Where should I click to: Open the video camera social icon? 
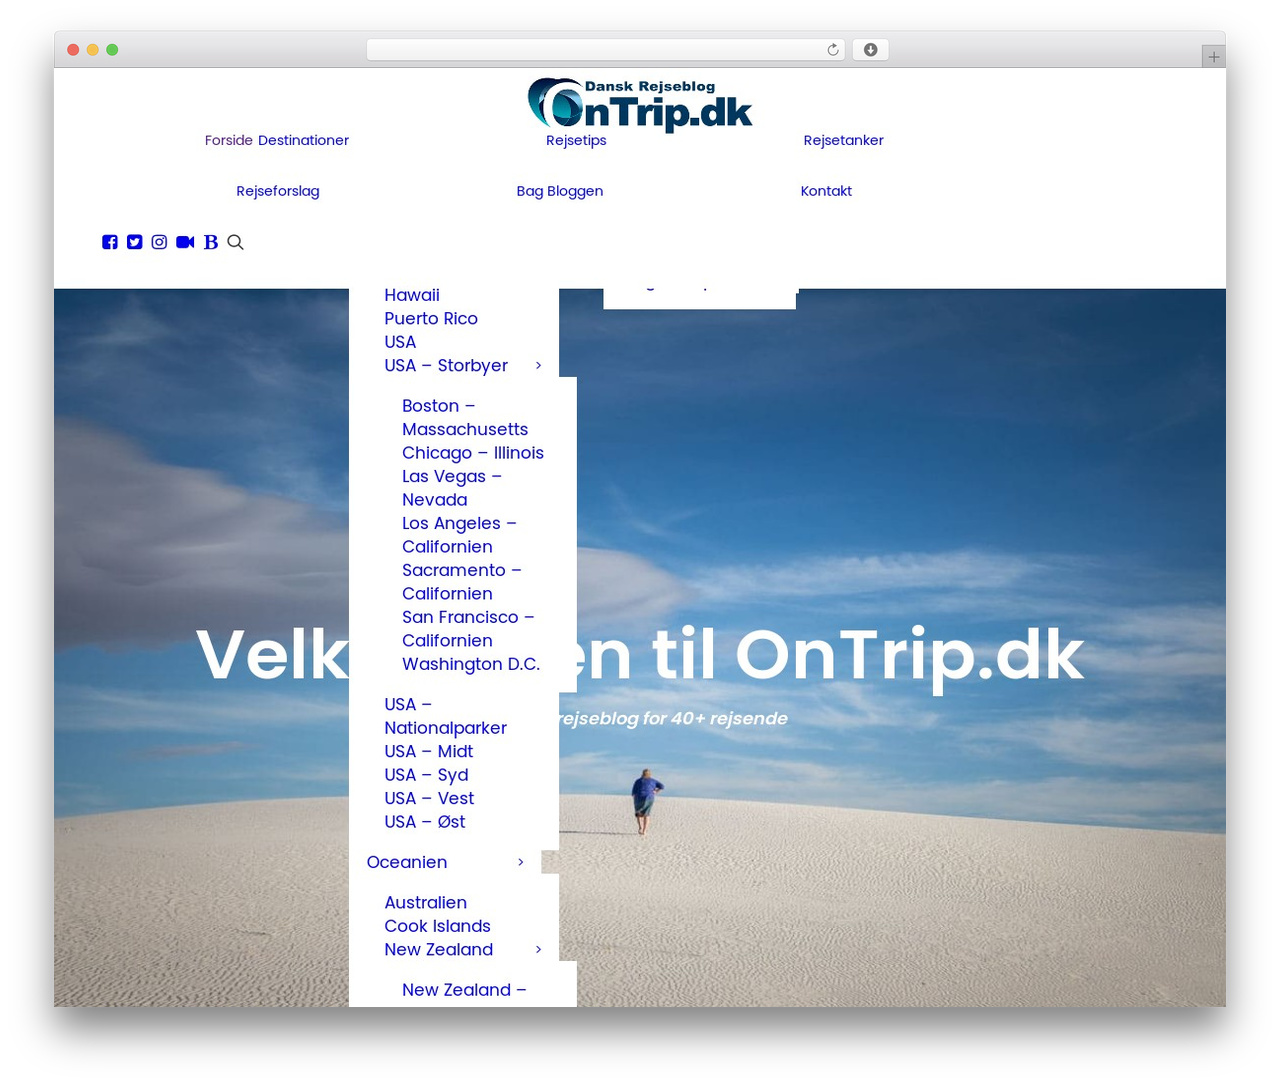[185, 242]
